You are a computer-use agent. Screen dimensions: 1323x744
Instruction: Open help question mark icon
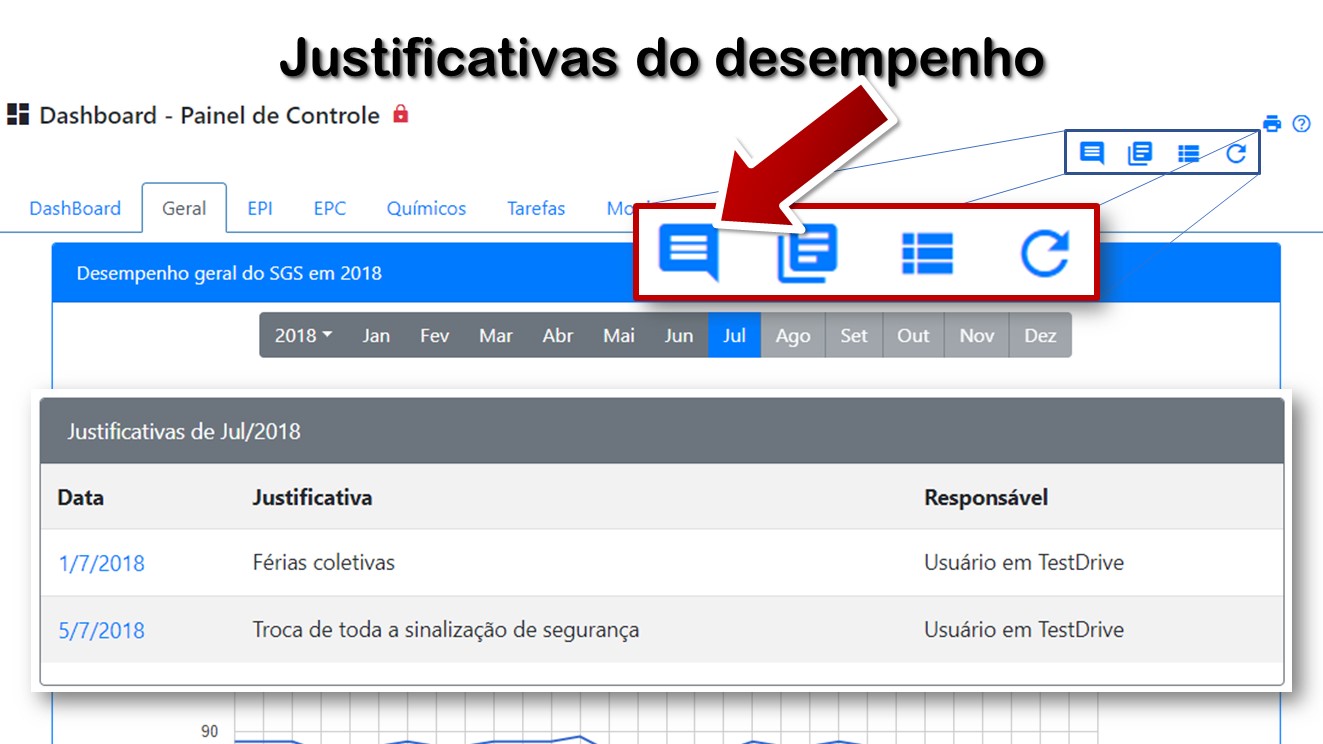click(x=1301, y=124)
